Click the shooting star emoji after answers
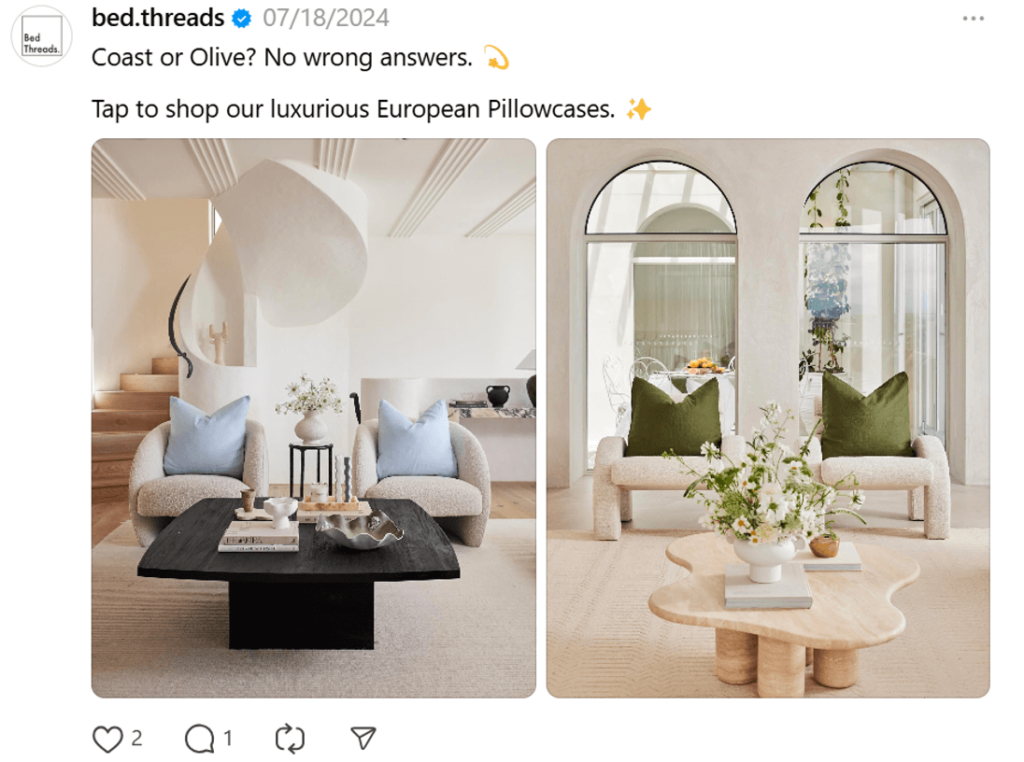This screenshot has height=762, width=1024. coord(496,57)
